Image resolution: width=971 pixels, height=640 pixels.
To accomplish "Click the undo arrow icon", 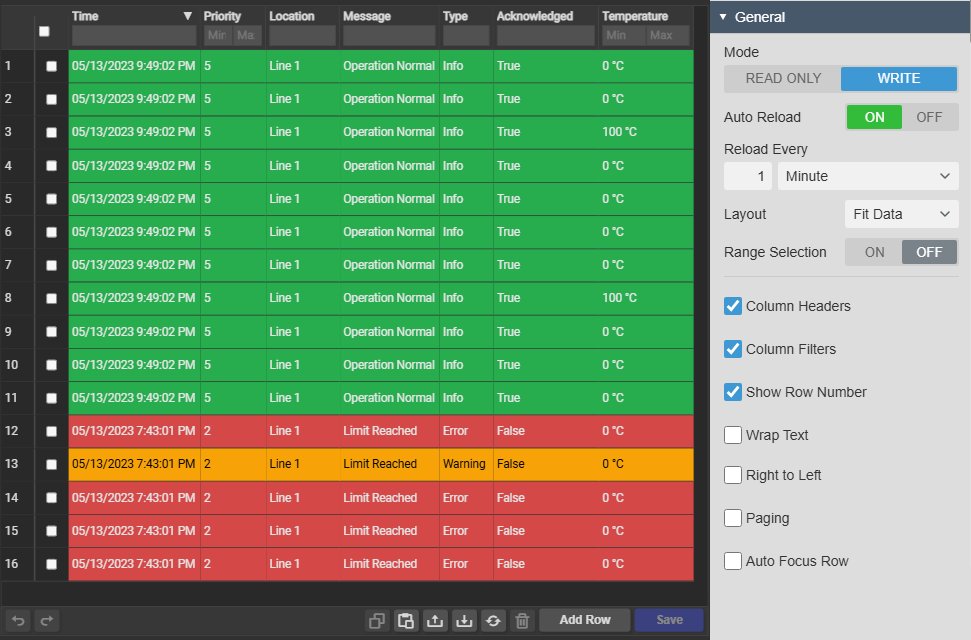I will point(19,620).
